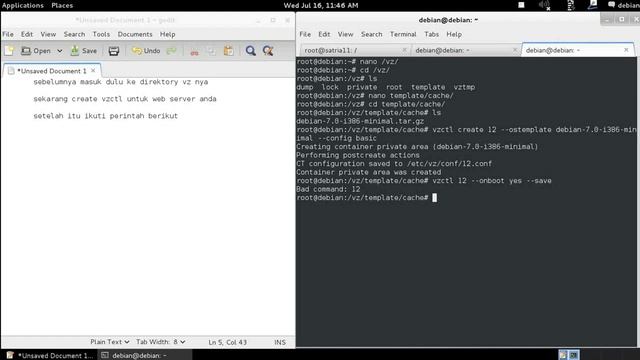The width and height of the screenshot is (640, 360).
Task: Create a new document in gedit toolbar
Action: coord(9,51)
